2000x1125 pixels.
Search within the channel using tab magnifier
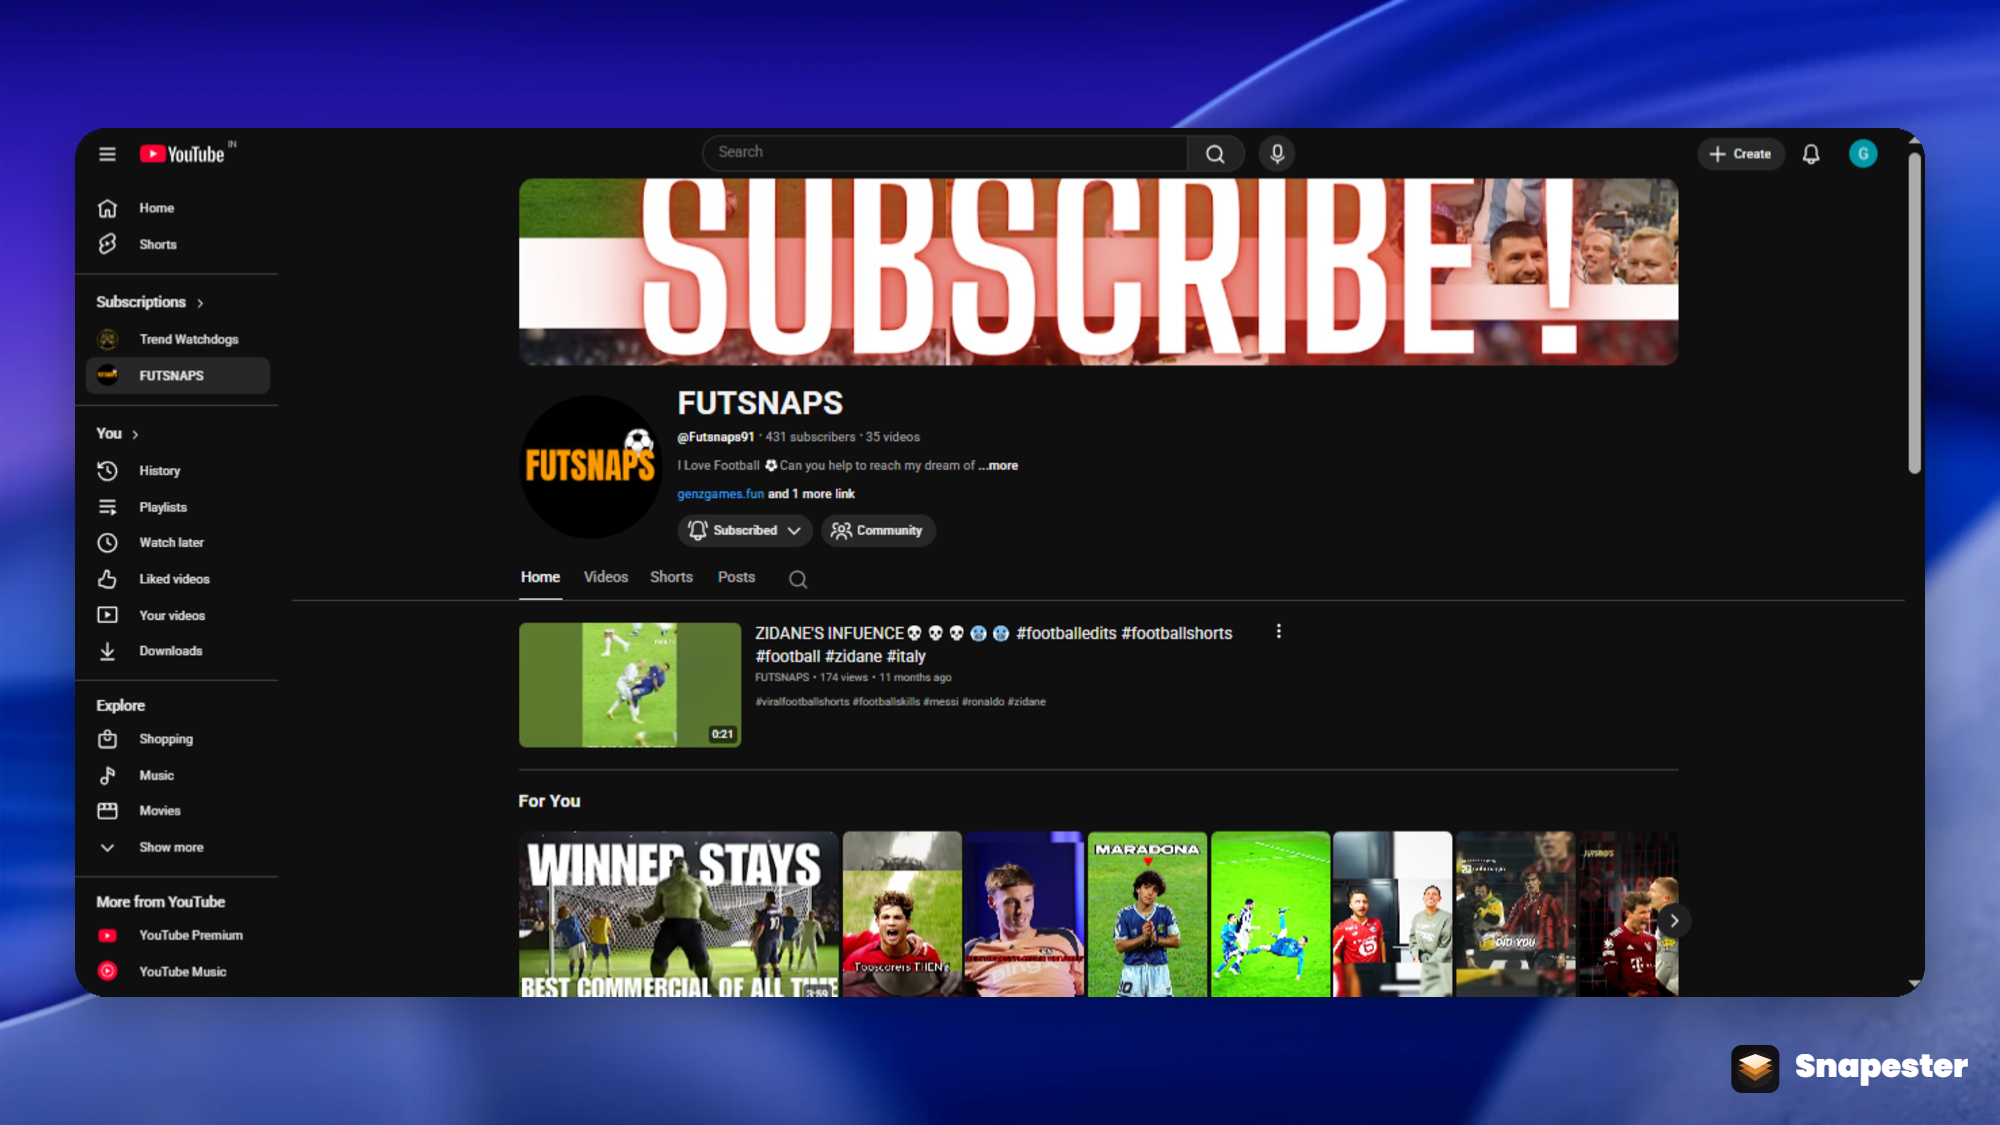point(797,579)
